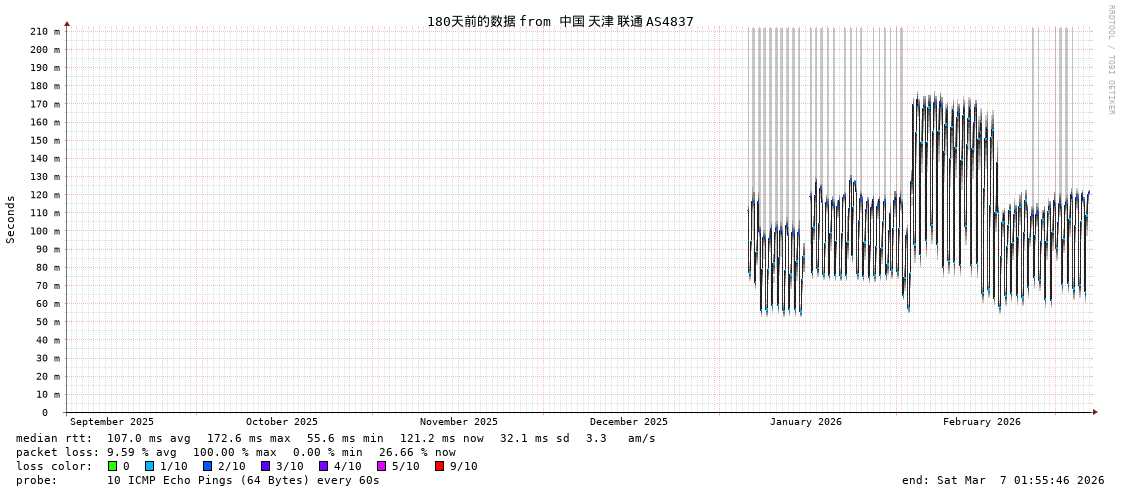Click the red arrow at x-axis end
This screenshot has height=494, width=1121.
pos(1095,412)
